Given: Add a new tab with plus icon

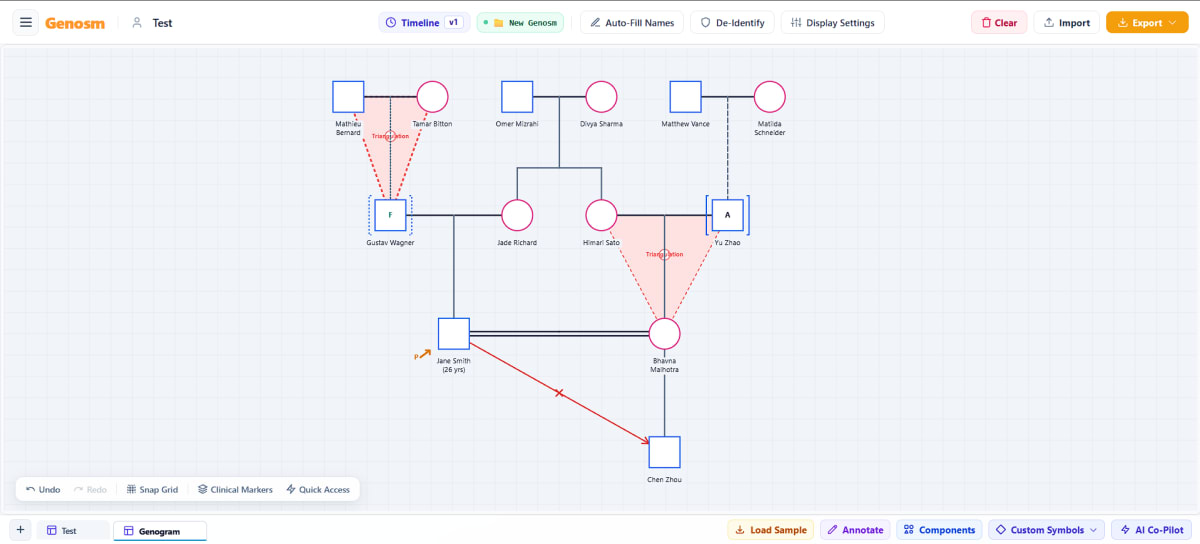Looking at the screenshot, I should pyautogui.click(x=20, y=530).
